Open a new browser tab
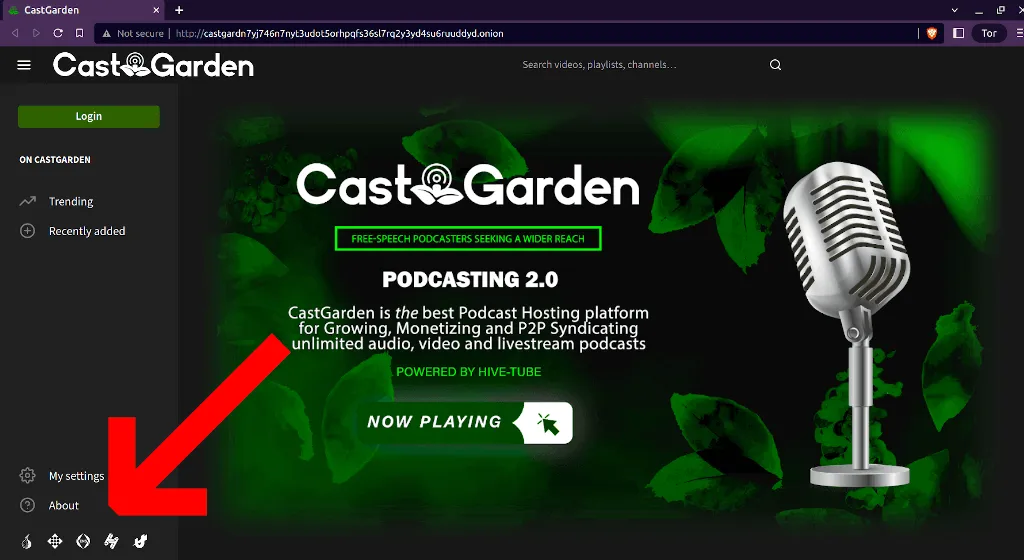The width and height of the screenshot is (1024, 560). (179, 10)
